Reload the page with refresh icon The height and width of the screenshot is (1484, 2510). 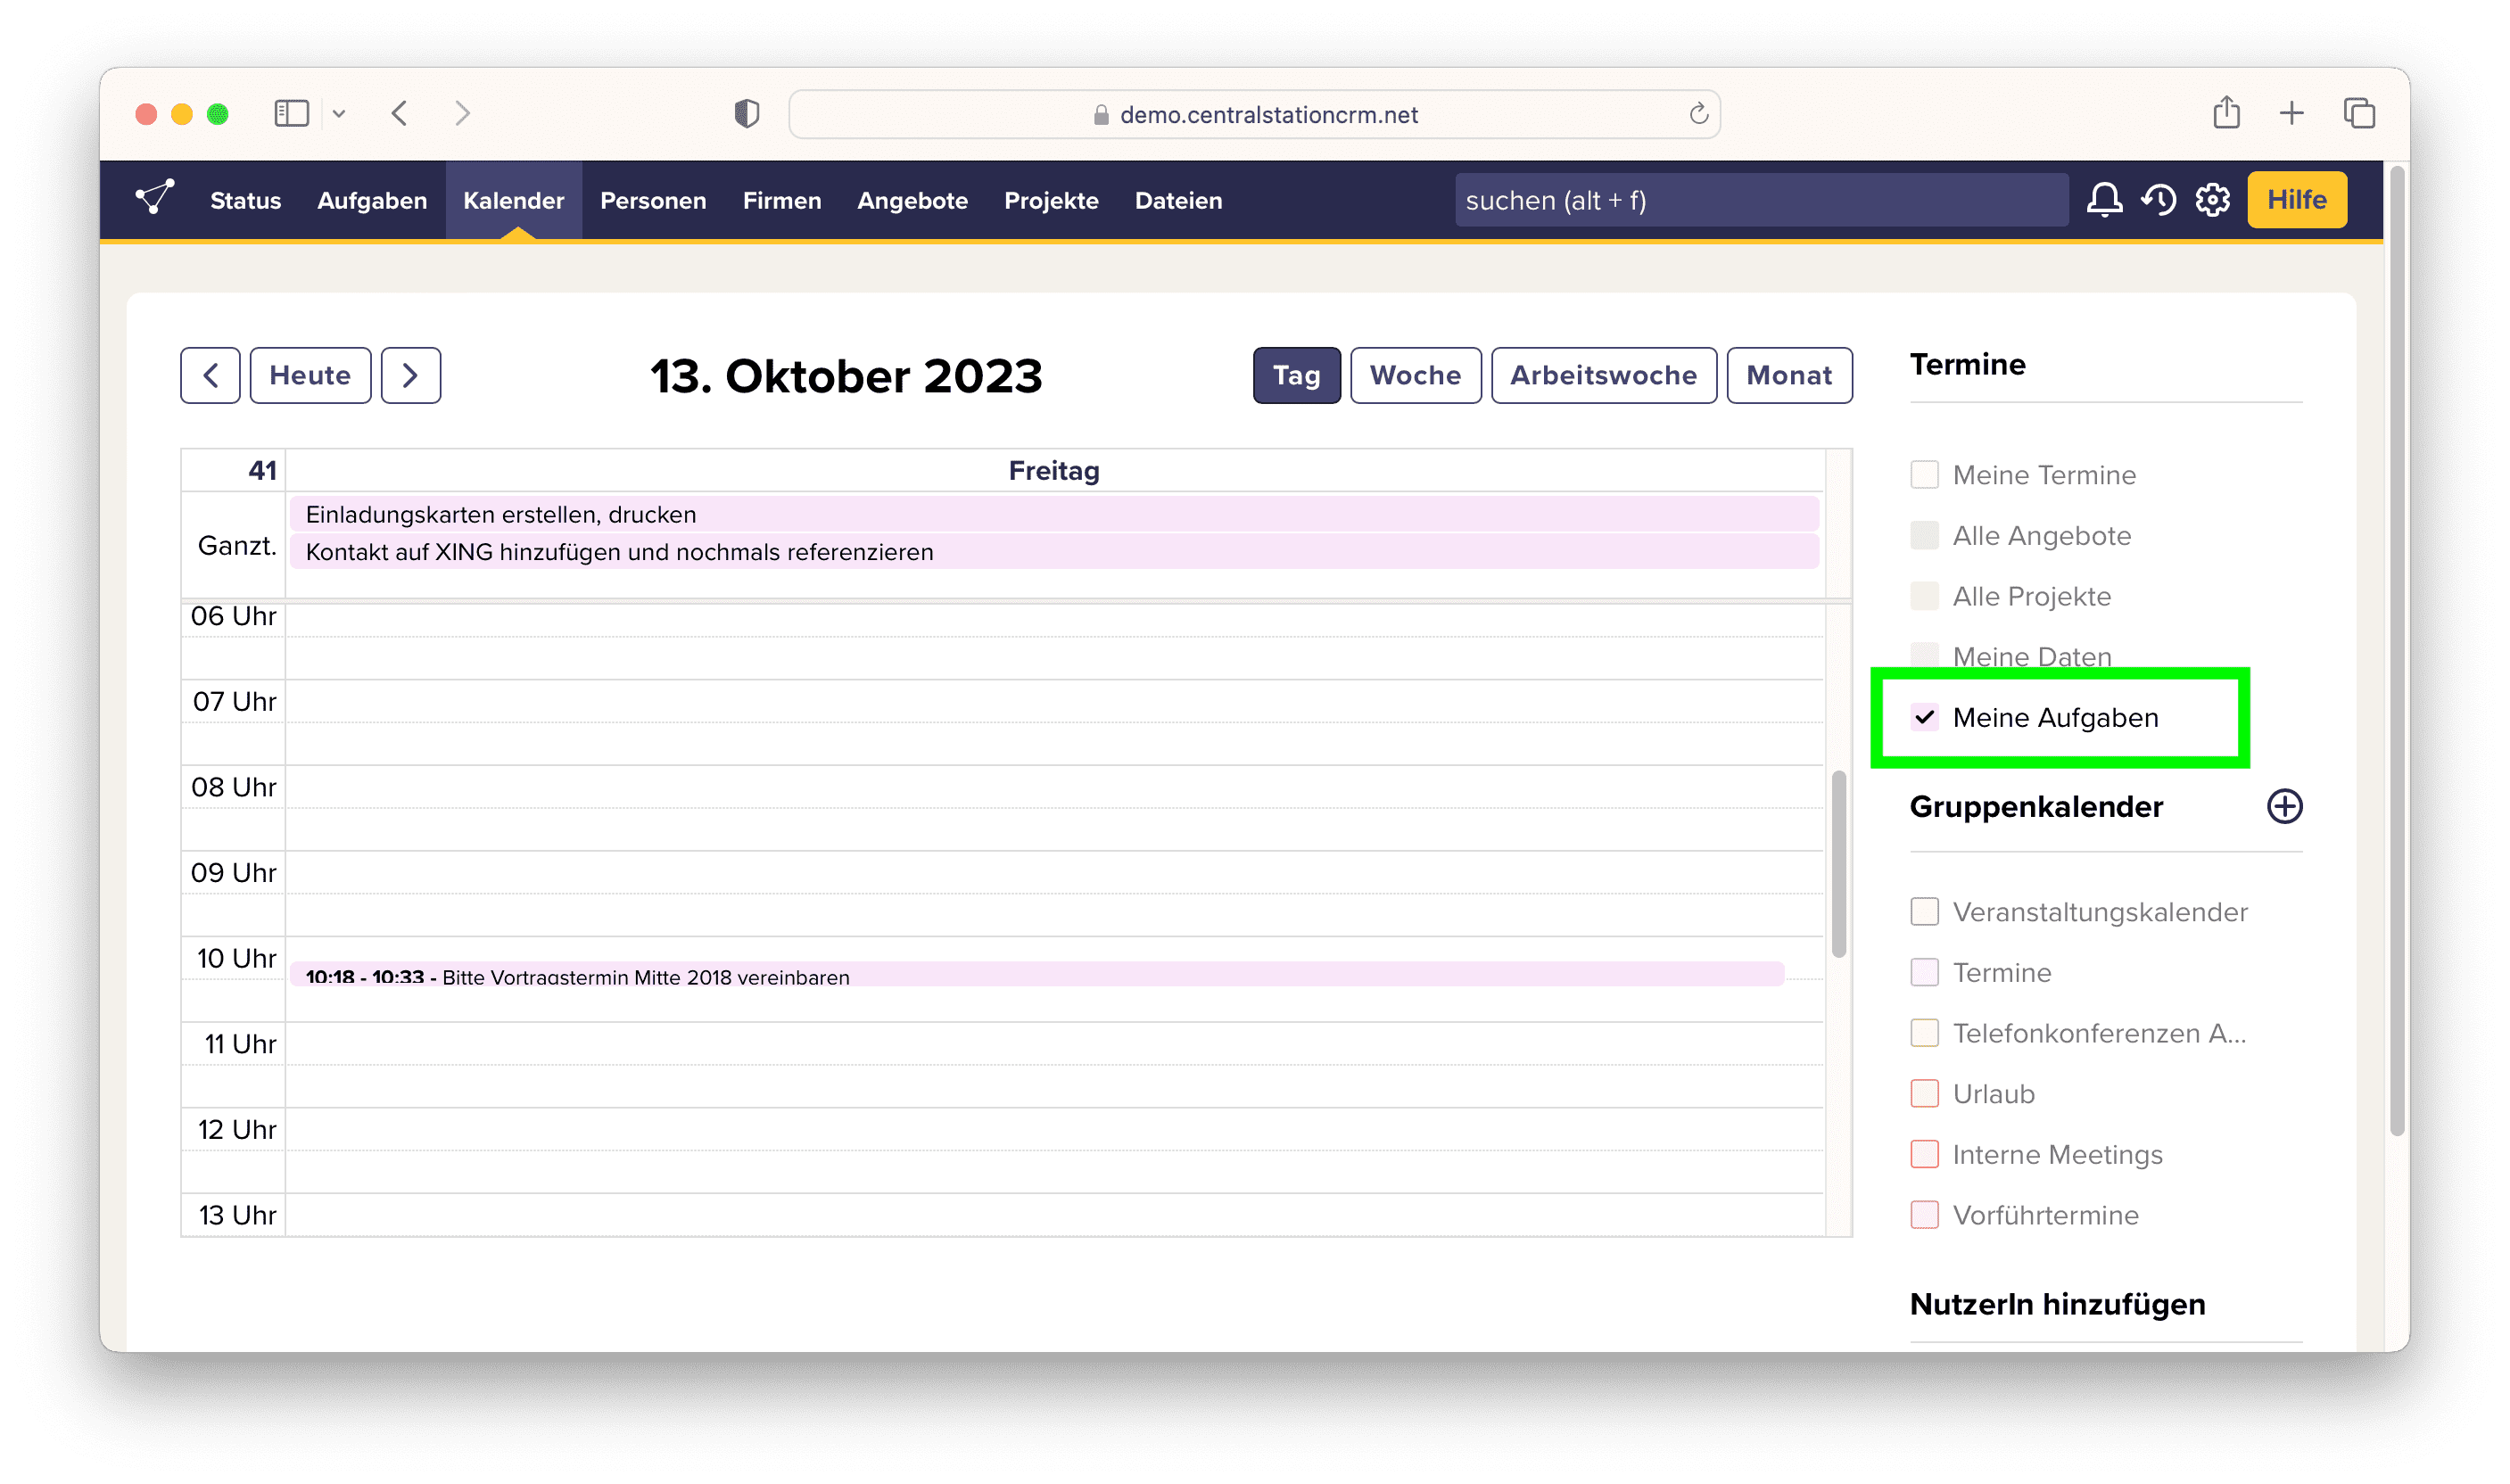coord(1698,114)
